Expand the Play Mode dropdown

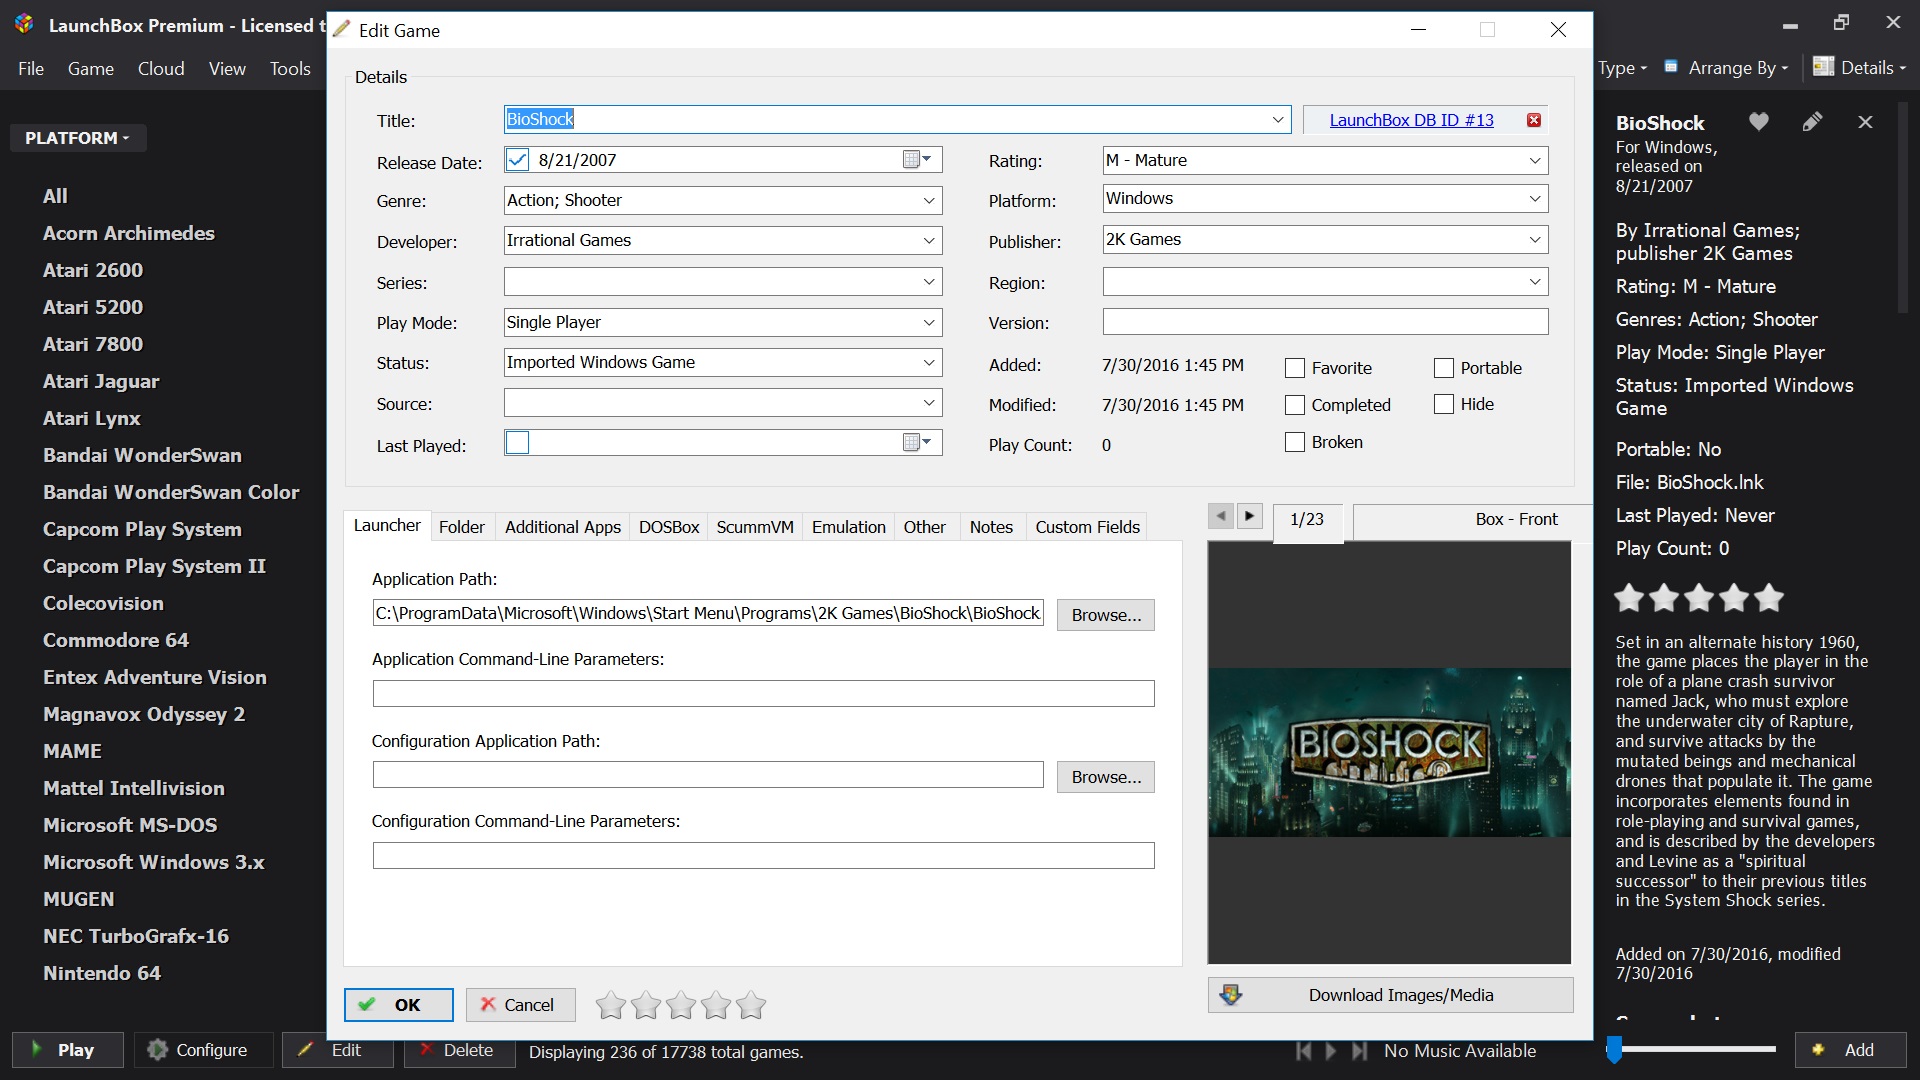(929, 322)
